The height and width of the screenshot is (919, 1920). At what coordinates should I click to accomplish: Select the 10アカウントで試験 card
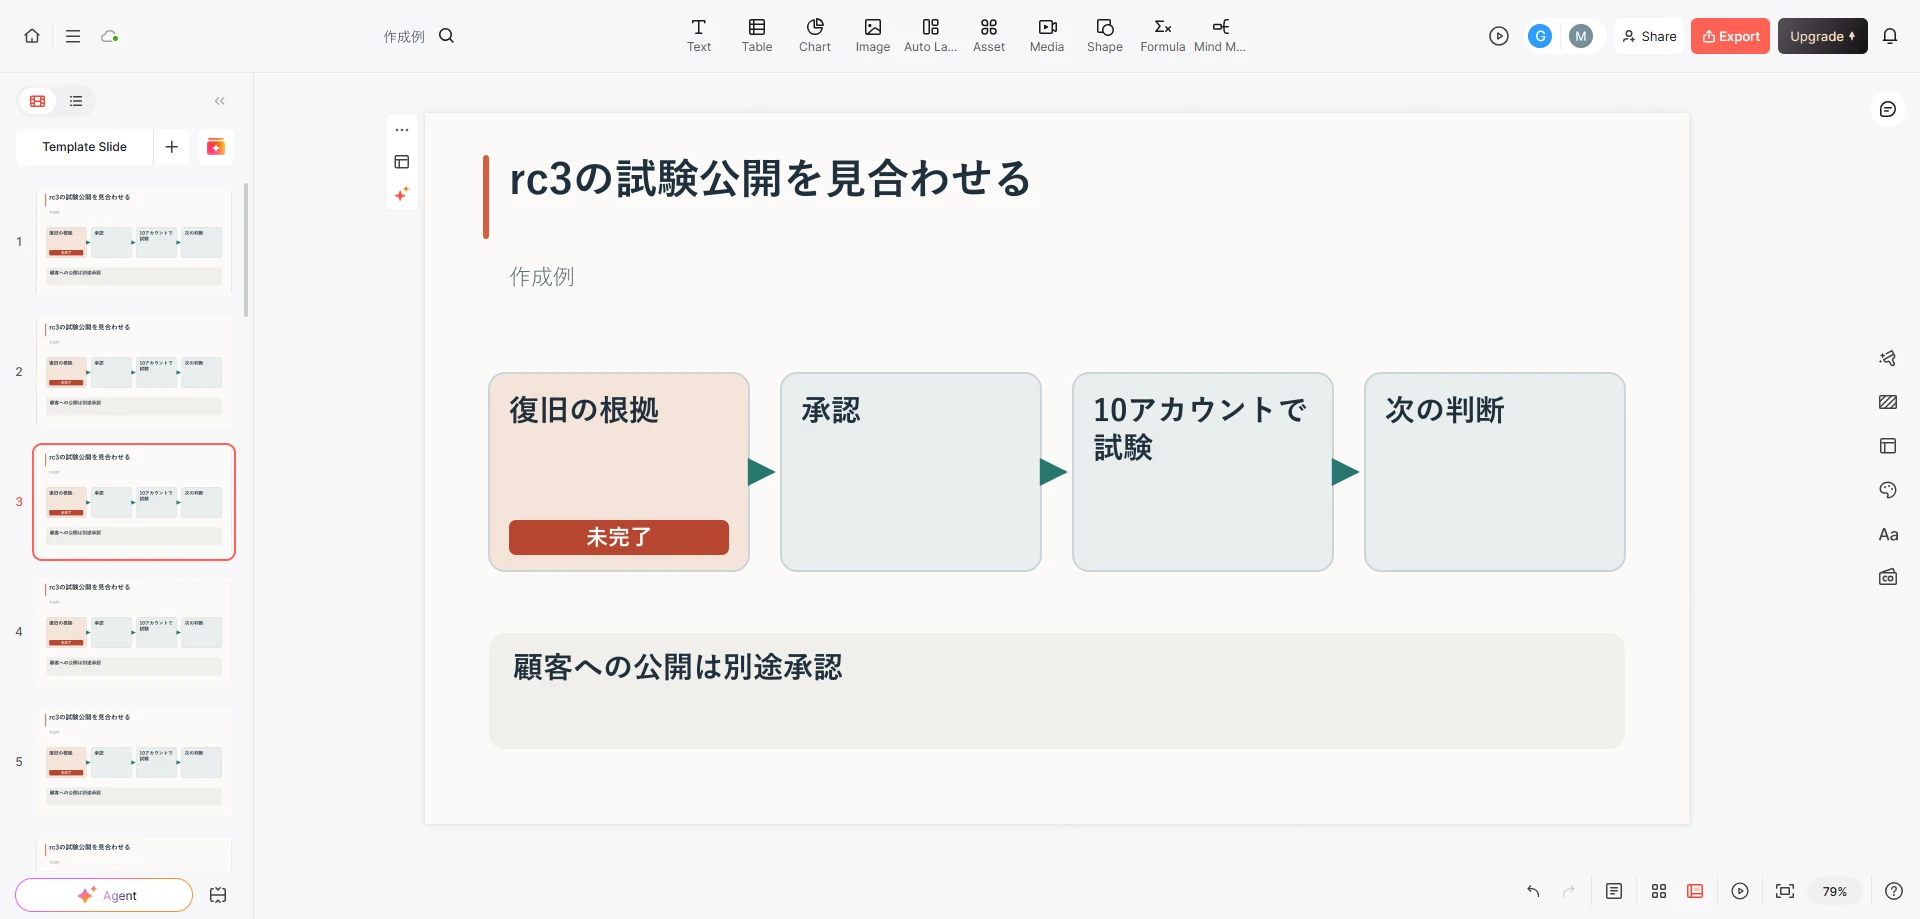click(x=1203, y=472)
